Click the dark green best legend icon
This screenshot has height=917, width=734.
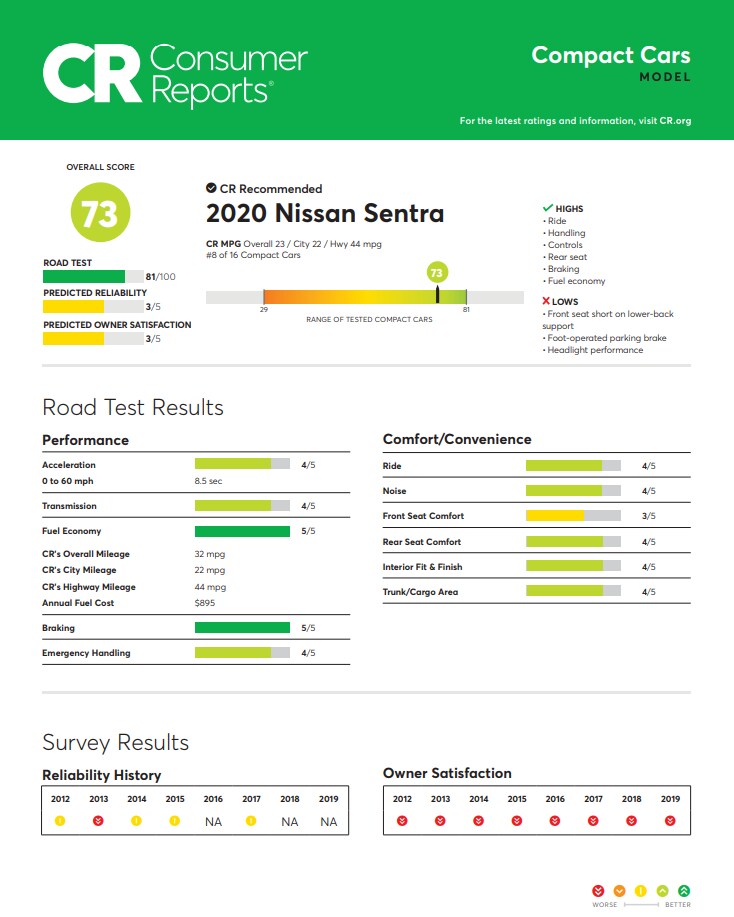click(x=684, y=891)
